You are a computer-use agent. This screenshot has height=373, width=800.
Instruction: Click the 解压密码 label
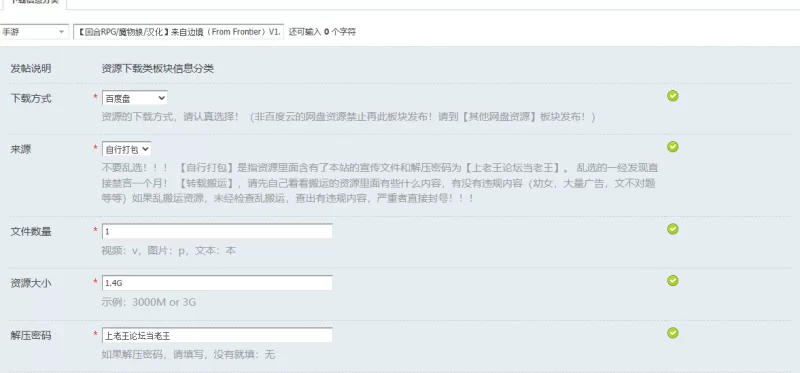(31, 336)
